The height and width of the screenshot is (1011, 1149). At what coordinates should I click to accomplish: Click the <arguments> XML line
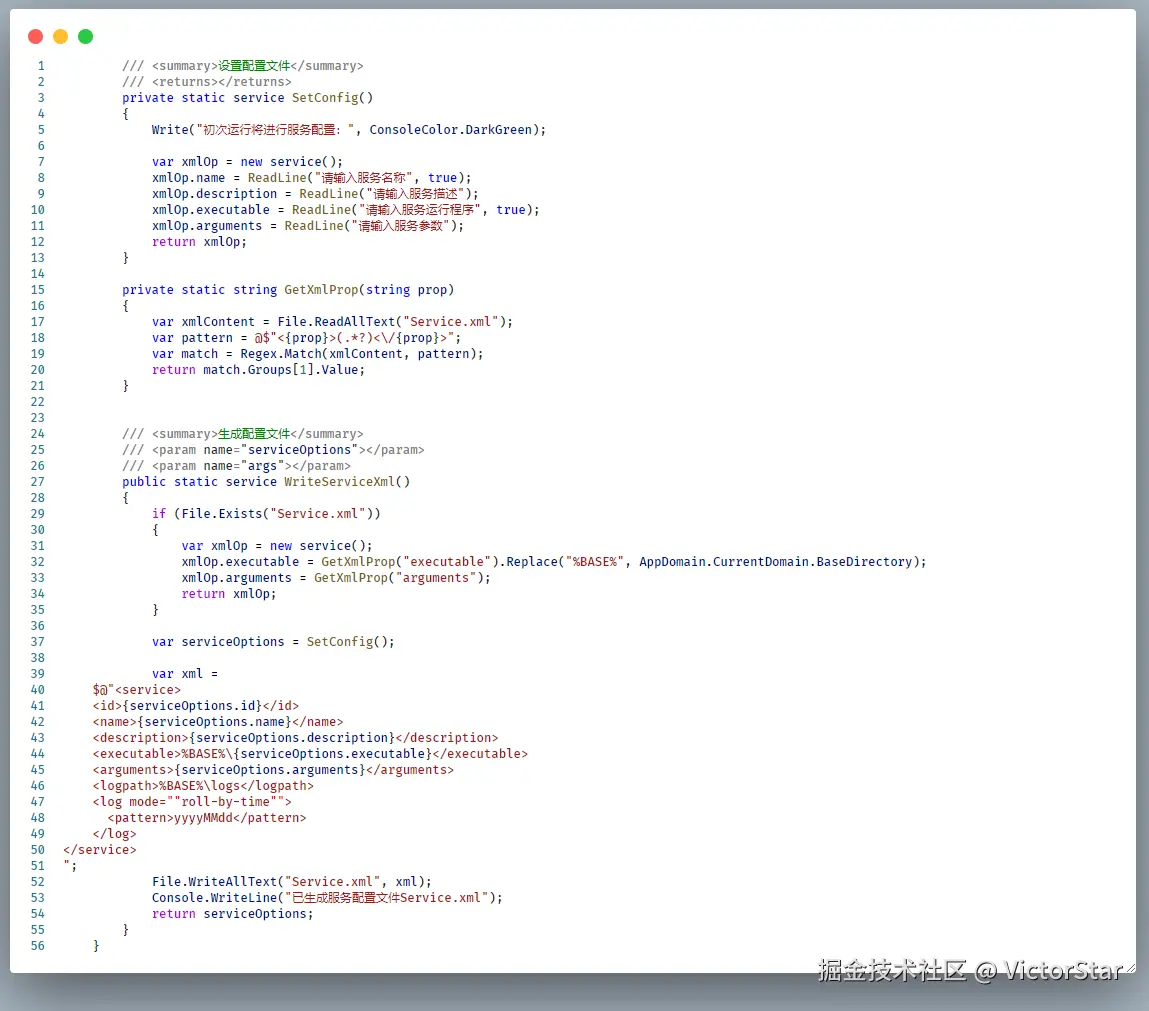click(x=273, y=771)
